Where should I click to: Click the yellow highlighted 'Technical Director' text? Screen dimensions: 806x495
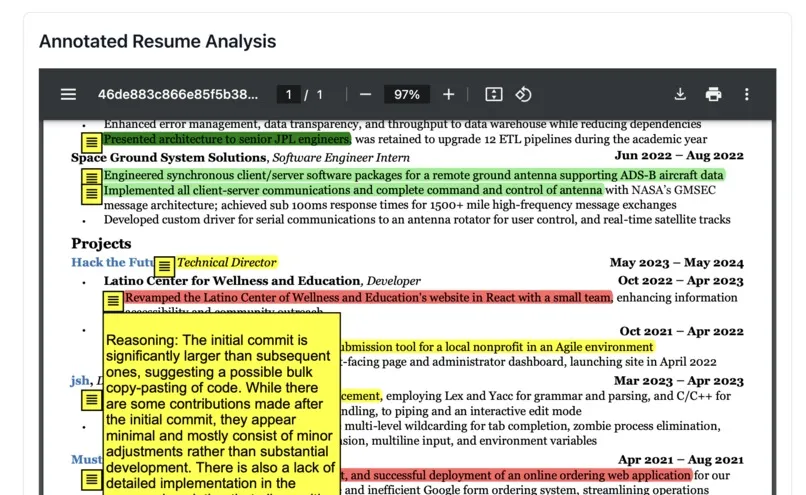[x=227, y=263]
